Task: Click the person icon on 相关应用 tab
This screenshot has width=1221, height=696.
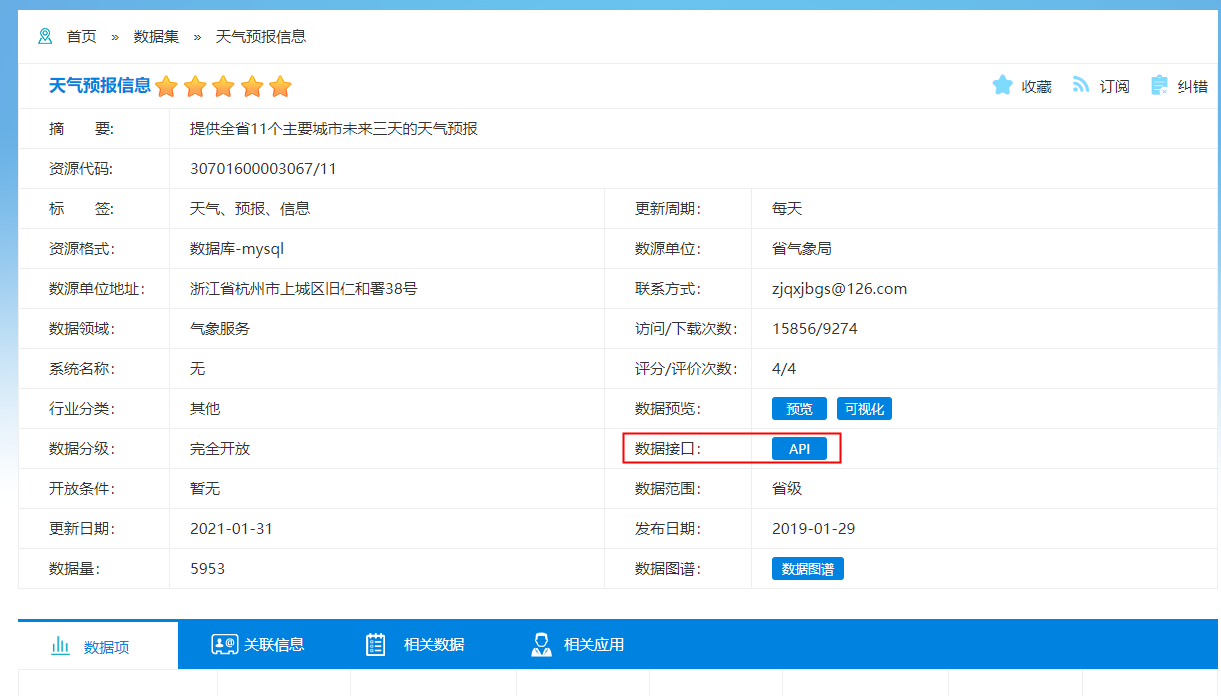Action: coord(541,645)
